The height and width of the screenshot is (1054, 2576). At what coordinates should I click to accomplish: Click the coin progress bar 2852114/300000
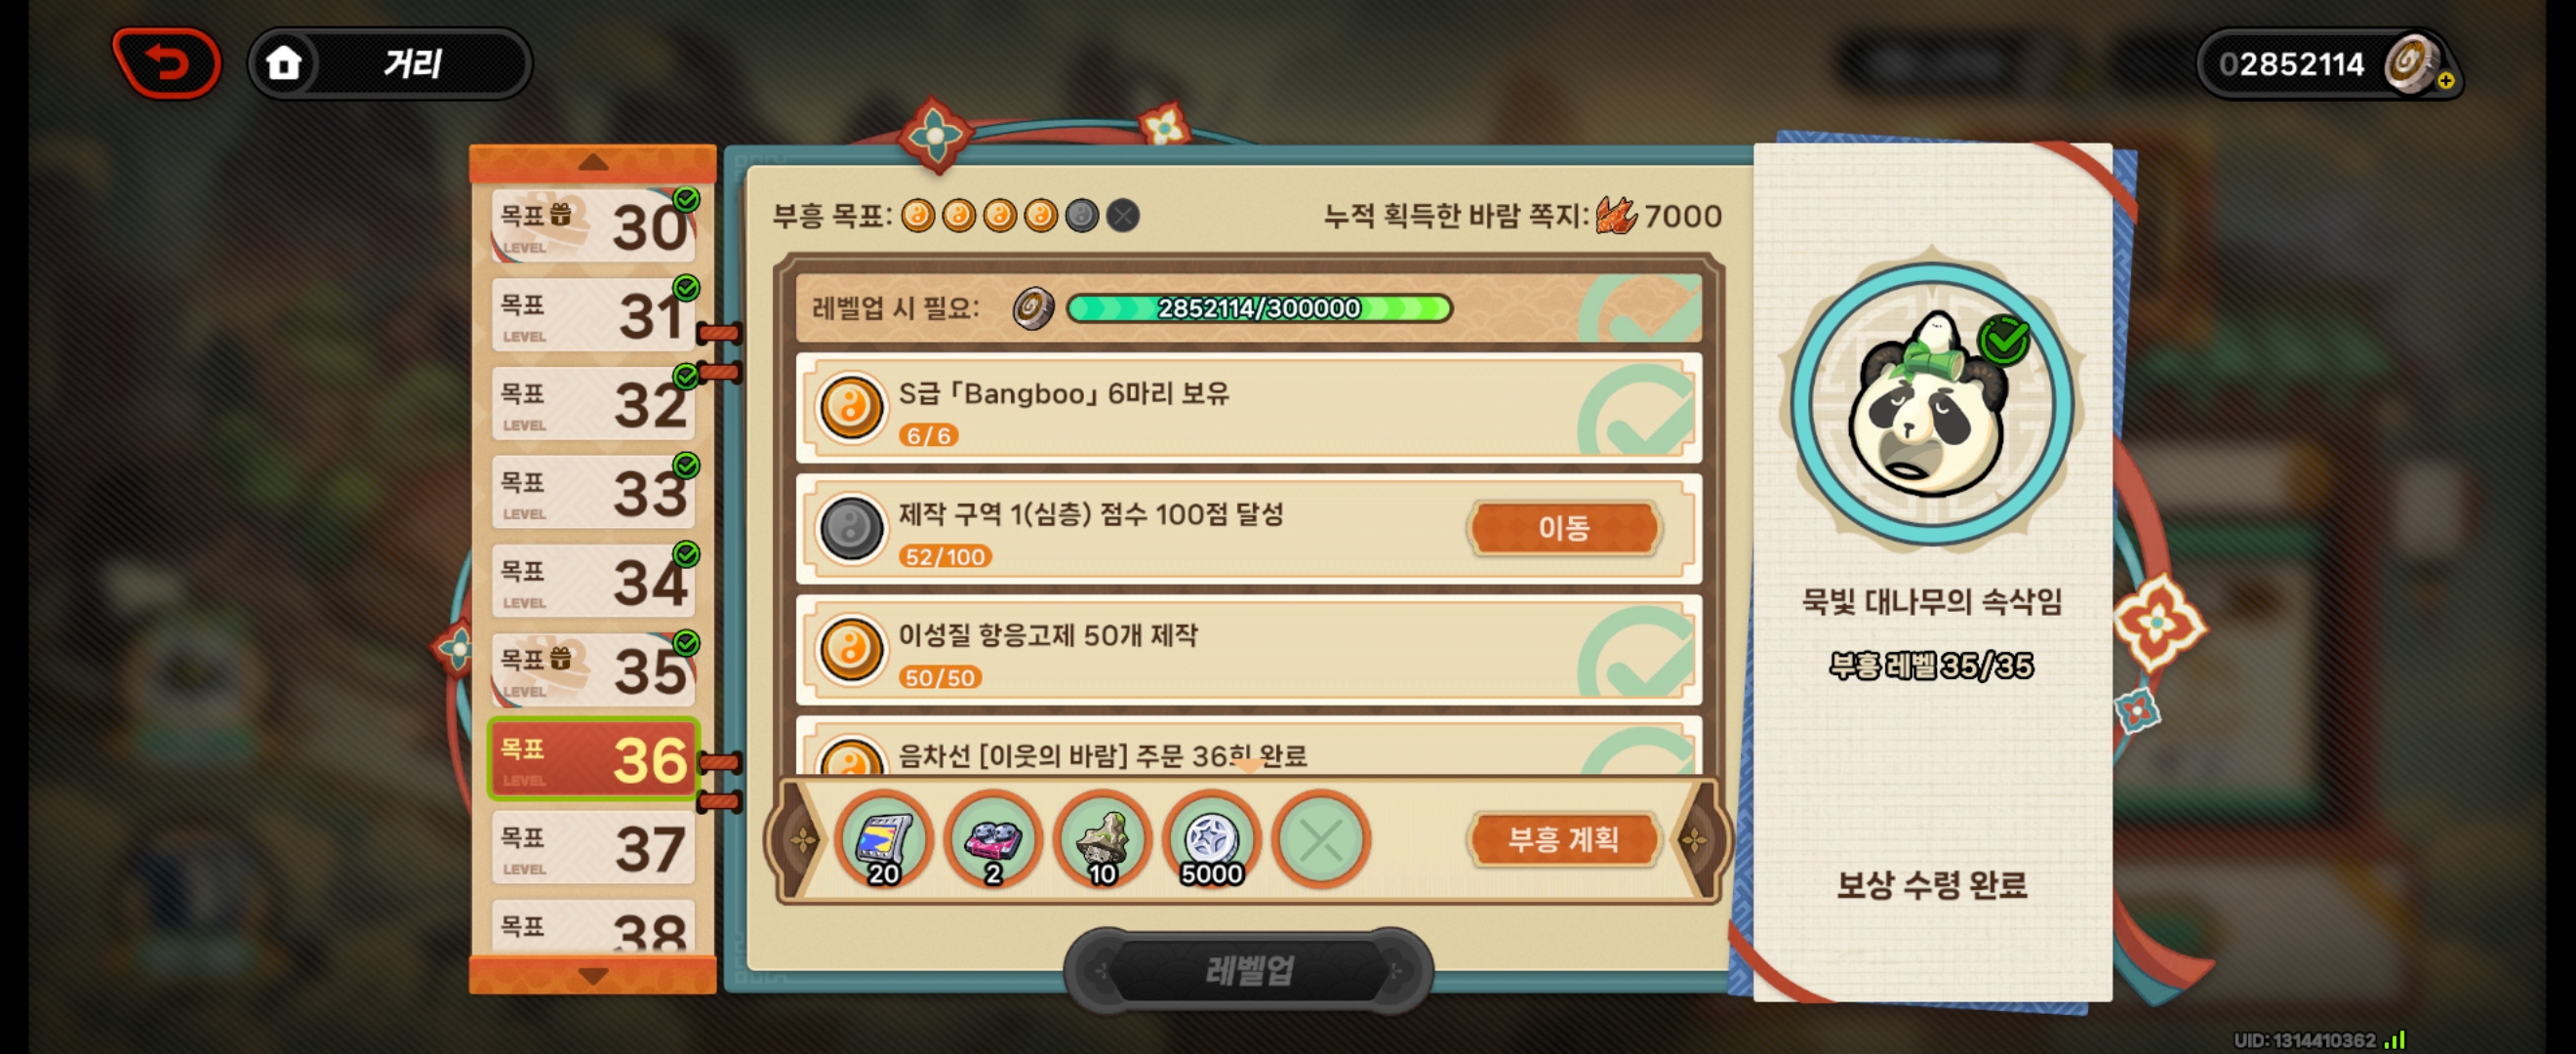[x=1259, y=308]
